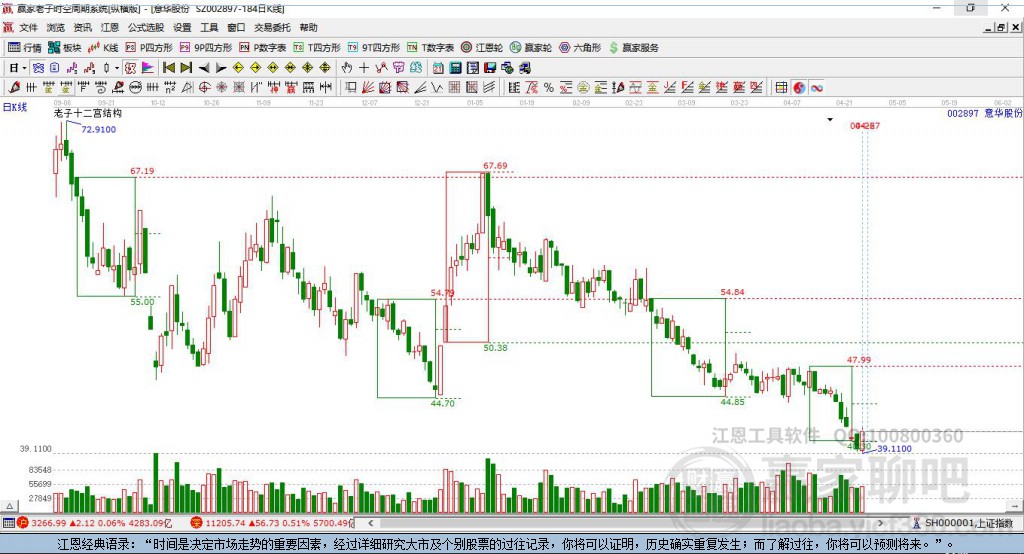
Task: Open the 浏览 menu
Action: click(56, 27)
